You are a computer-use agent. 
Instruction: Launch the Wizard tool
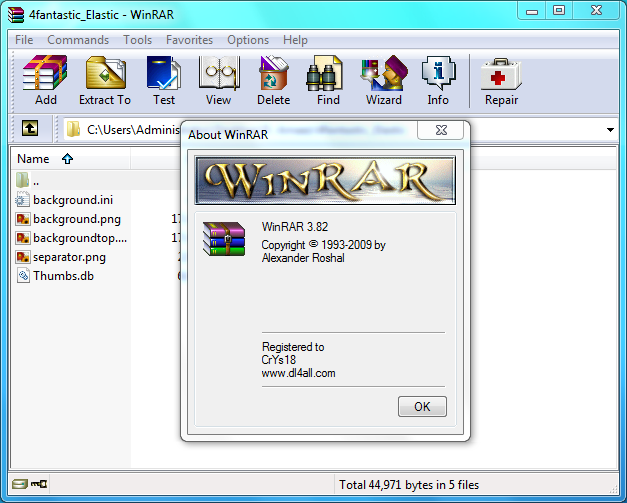(x=384, y=80)
